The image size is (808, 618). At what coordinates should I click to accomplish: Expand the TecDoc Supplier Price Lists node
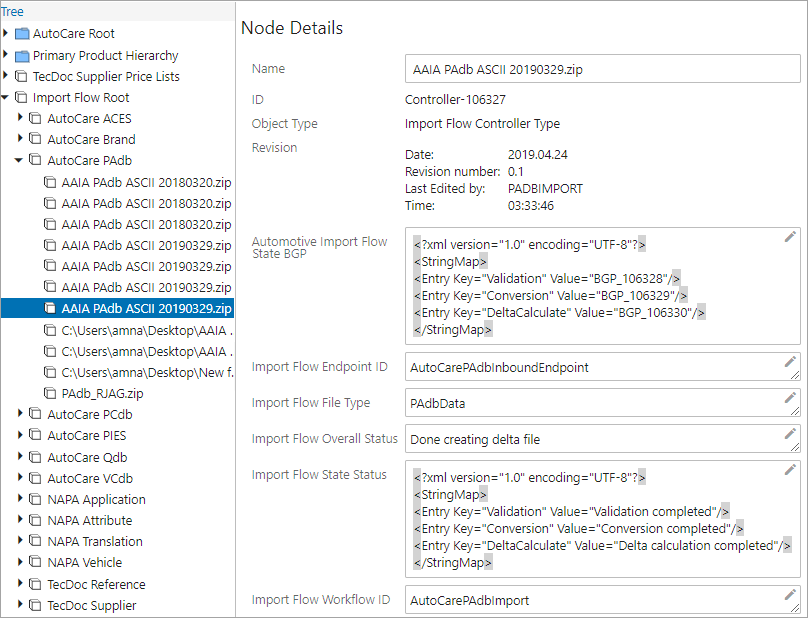point(6,75)
